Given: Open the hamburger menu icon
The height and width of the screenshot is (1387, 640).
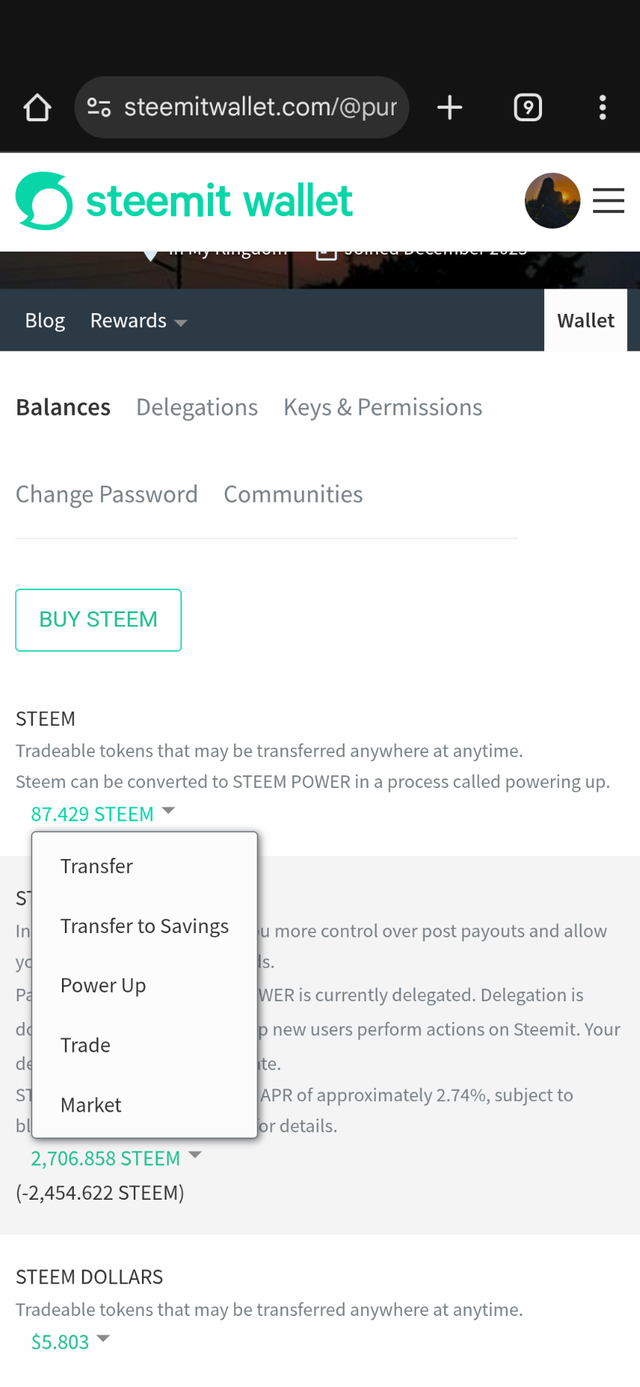Looking at the screenshot, I should pyautogui.click(x=608, y=201).
